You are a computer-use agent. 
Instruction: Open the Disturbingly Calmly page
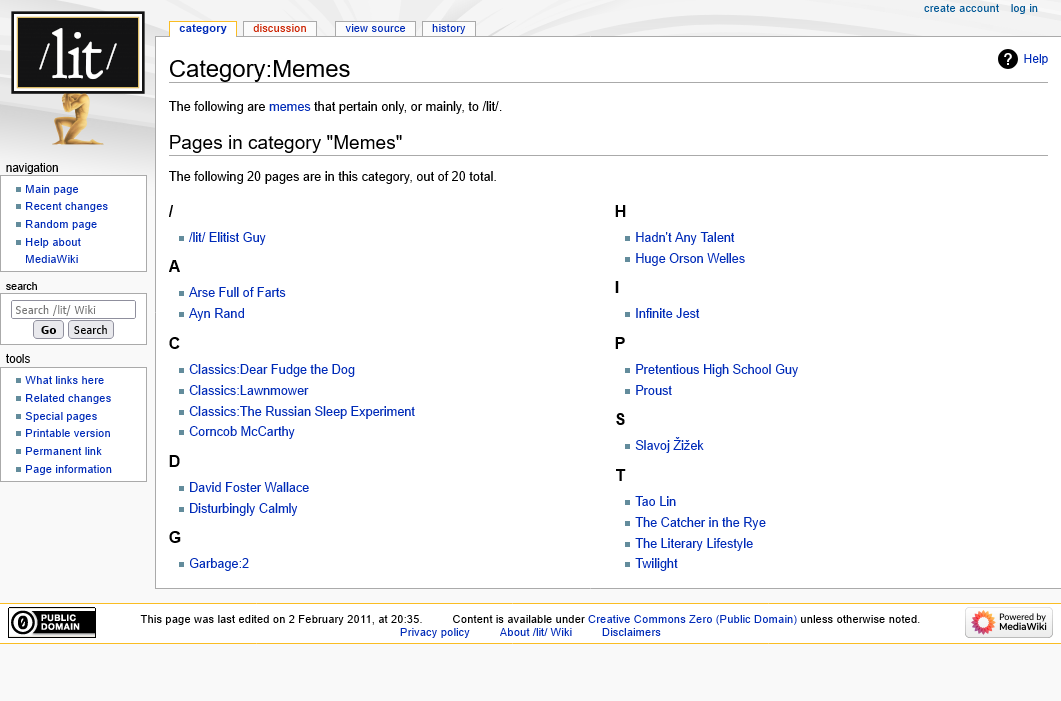click(x=243, y=508)
